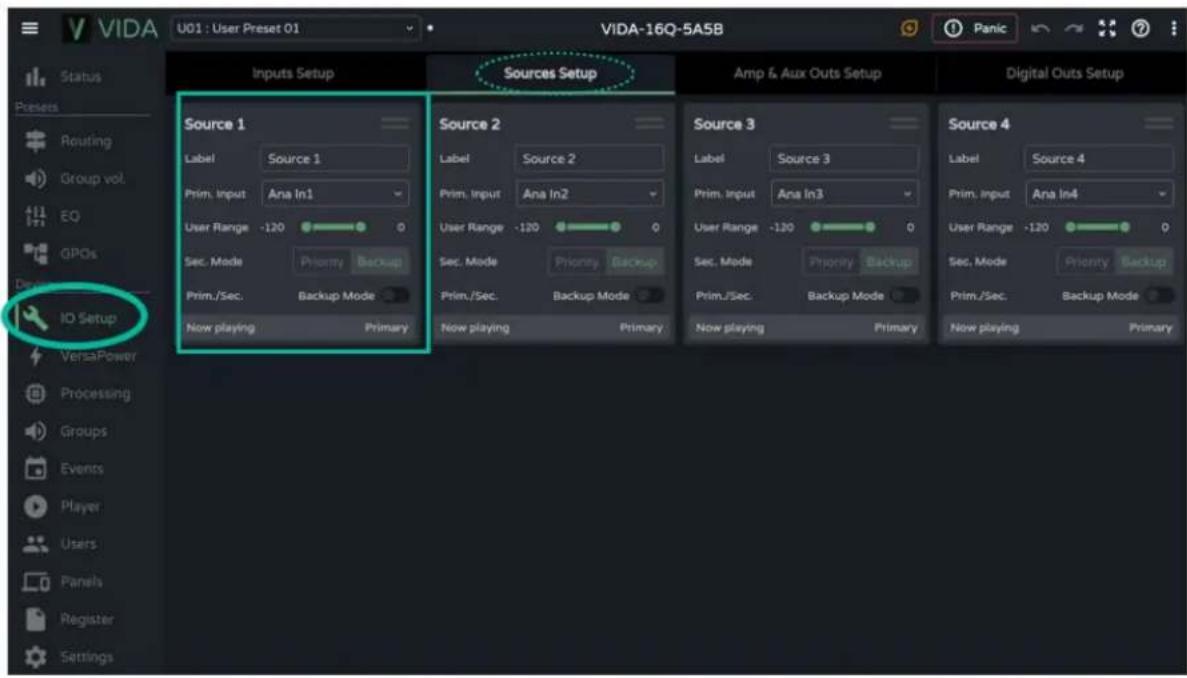Click the Source 2 Label input field
The height and width of the screenshot is (678, 1187).
(x=590, y=159)
